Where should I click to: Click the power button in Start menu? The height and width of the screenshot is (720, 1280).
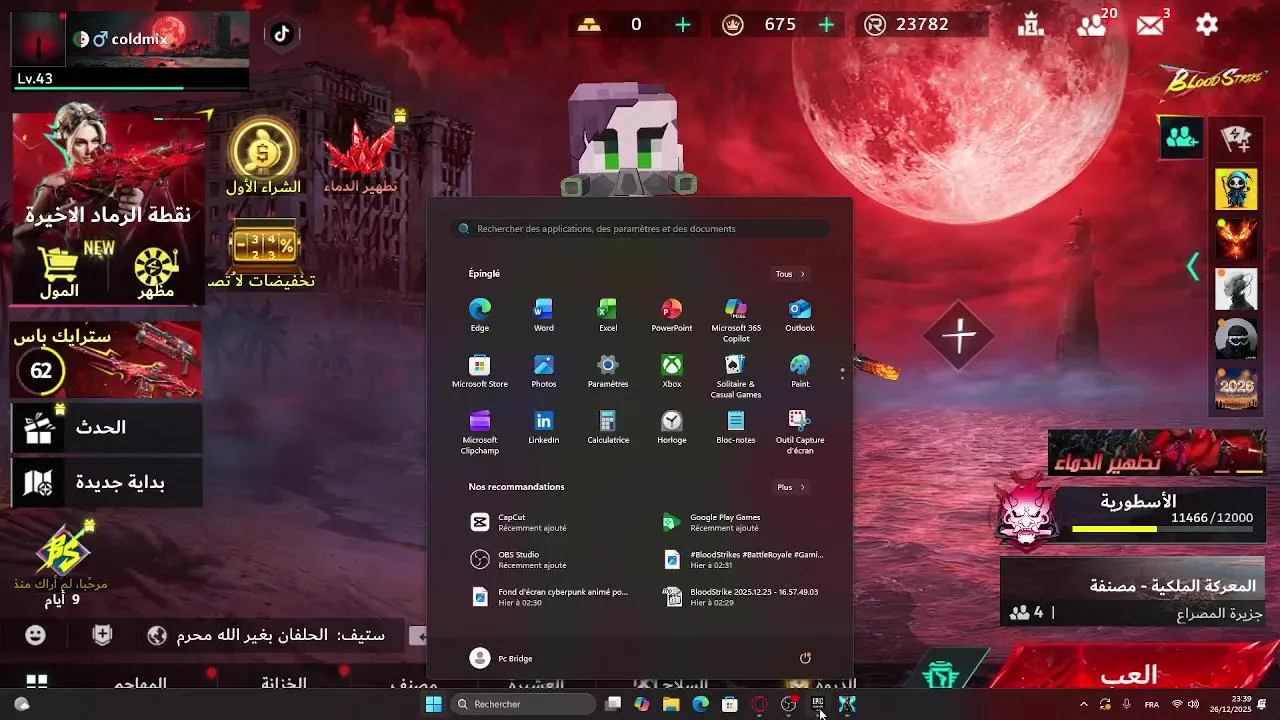click(805, 658)
